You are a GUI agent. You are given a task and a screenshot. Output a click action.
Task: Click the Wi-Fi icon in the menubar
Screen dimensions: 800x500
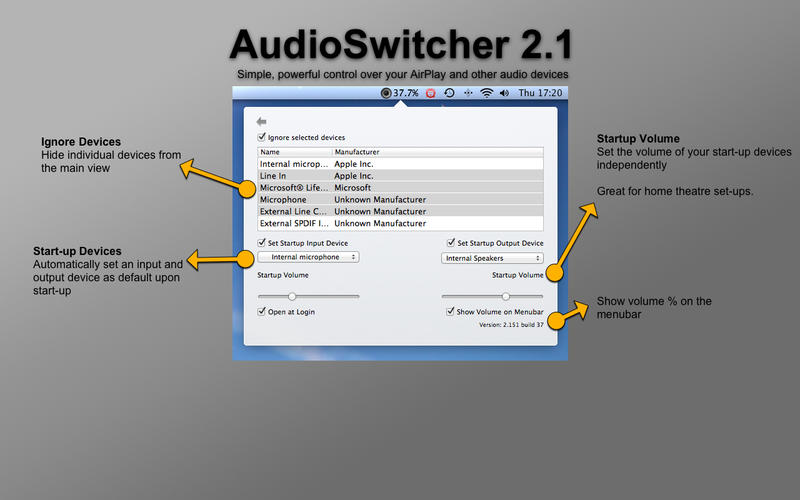(487, 93)
